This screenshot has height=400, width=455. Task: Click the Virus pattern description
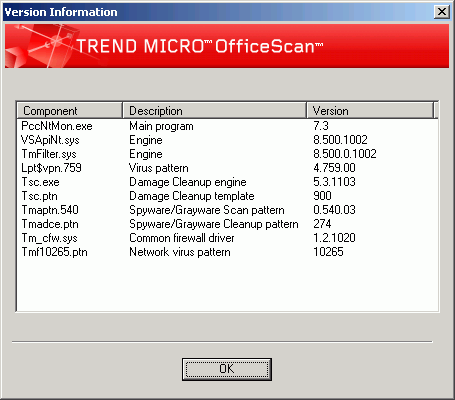(x=159, y=168)
